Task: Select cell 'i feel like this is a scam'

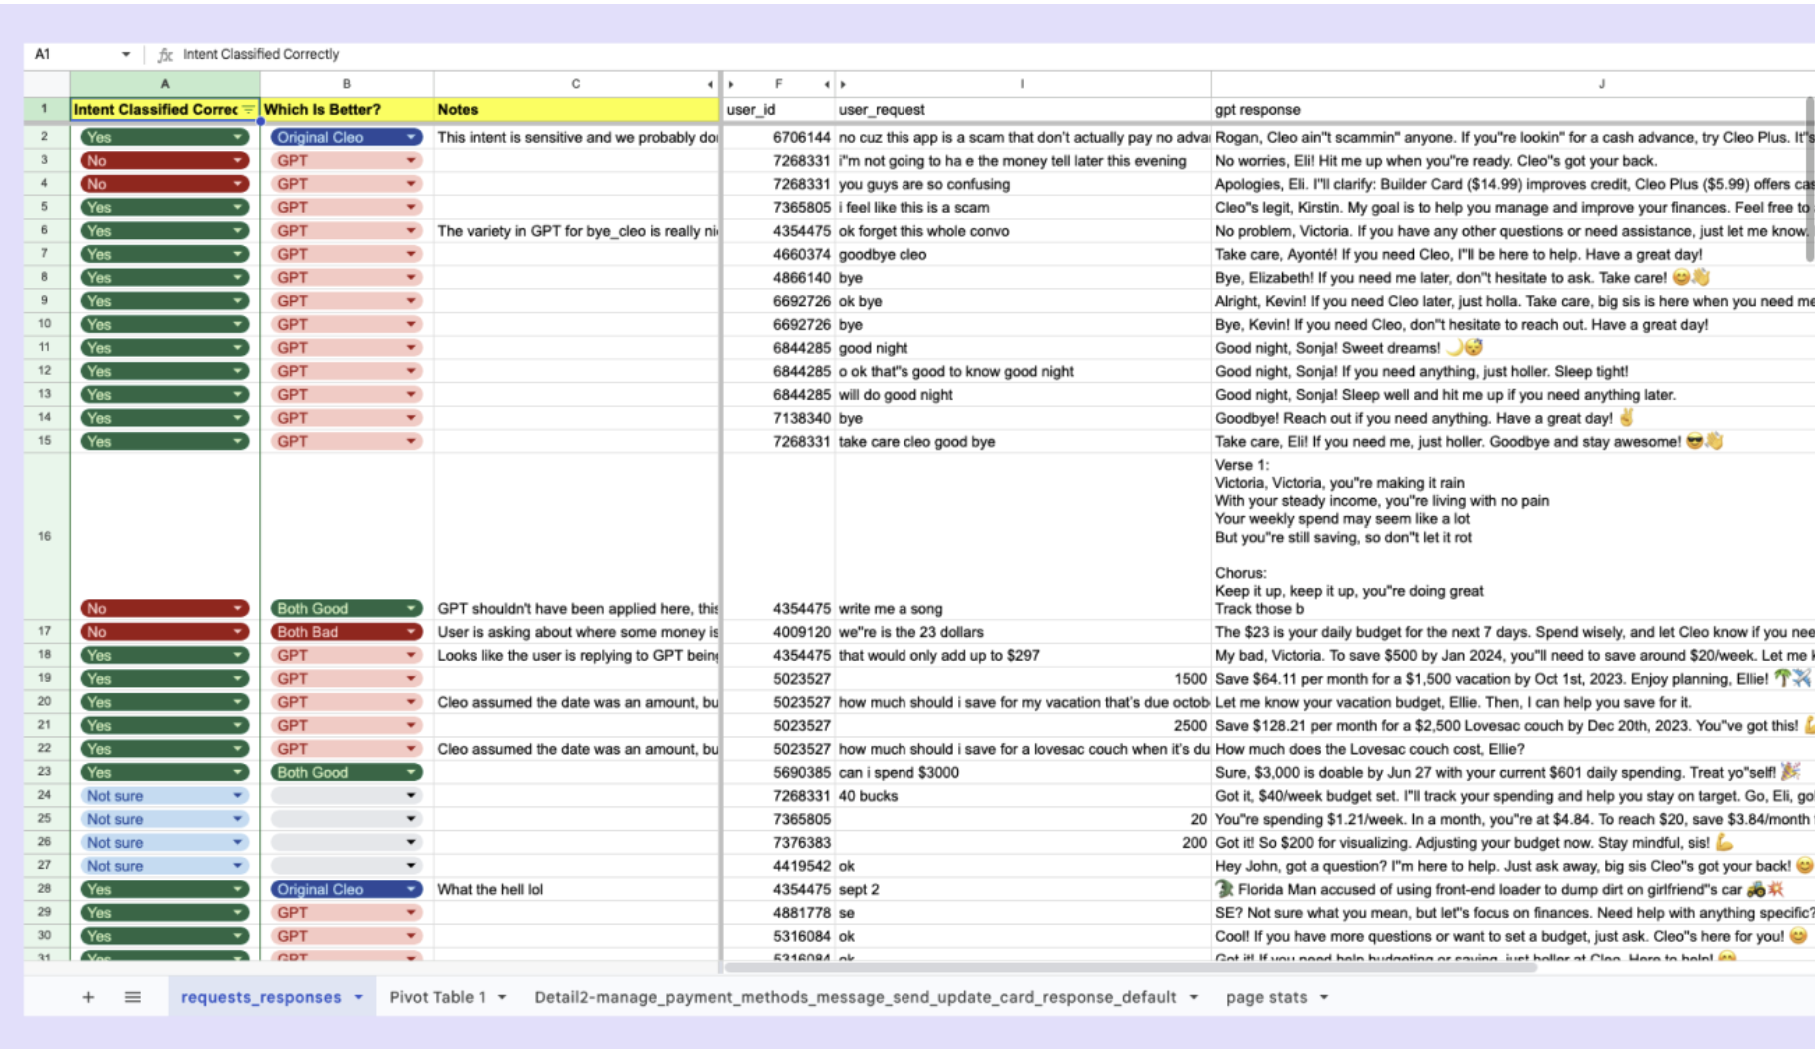Action: coord(1023,208)
